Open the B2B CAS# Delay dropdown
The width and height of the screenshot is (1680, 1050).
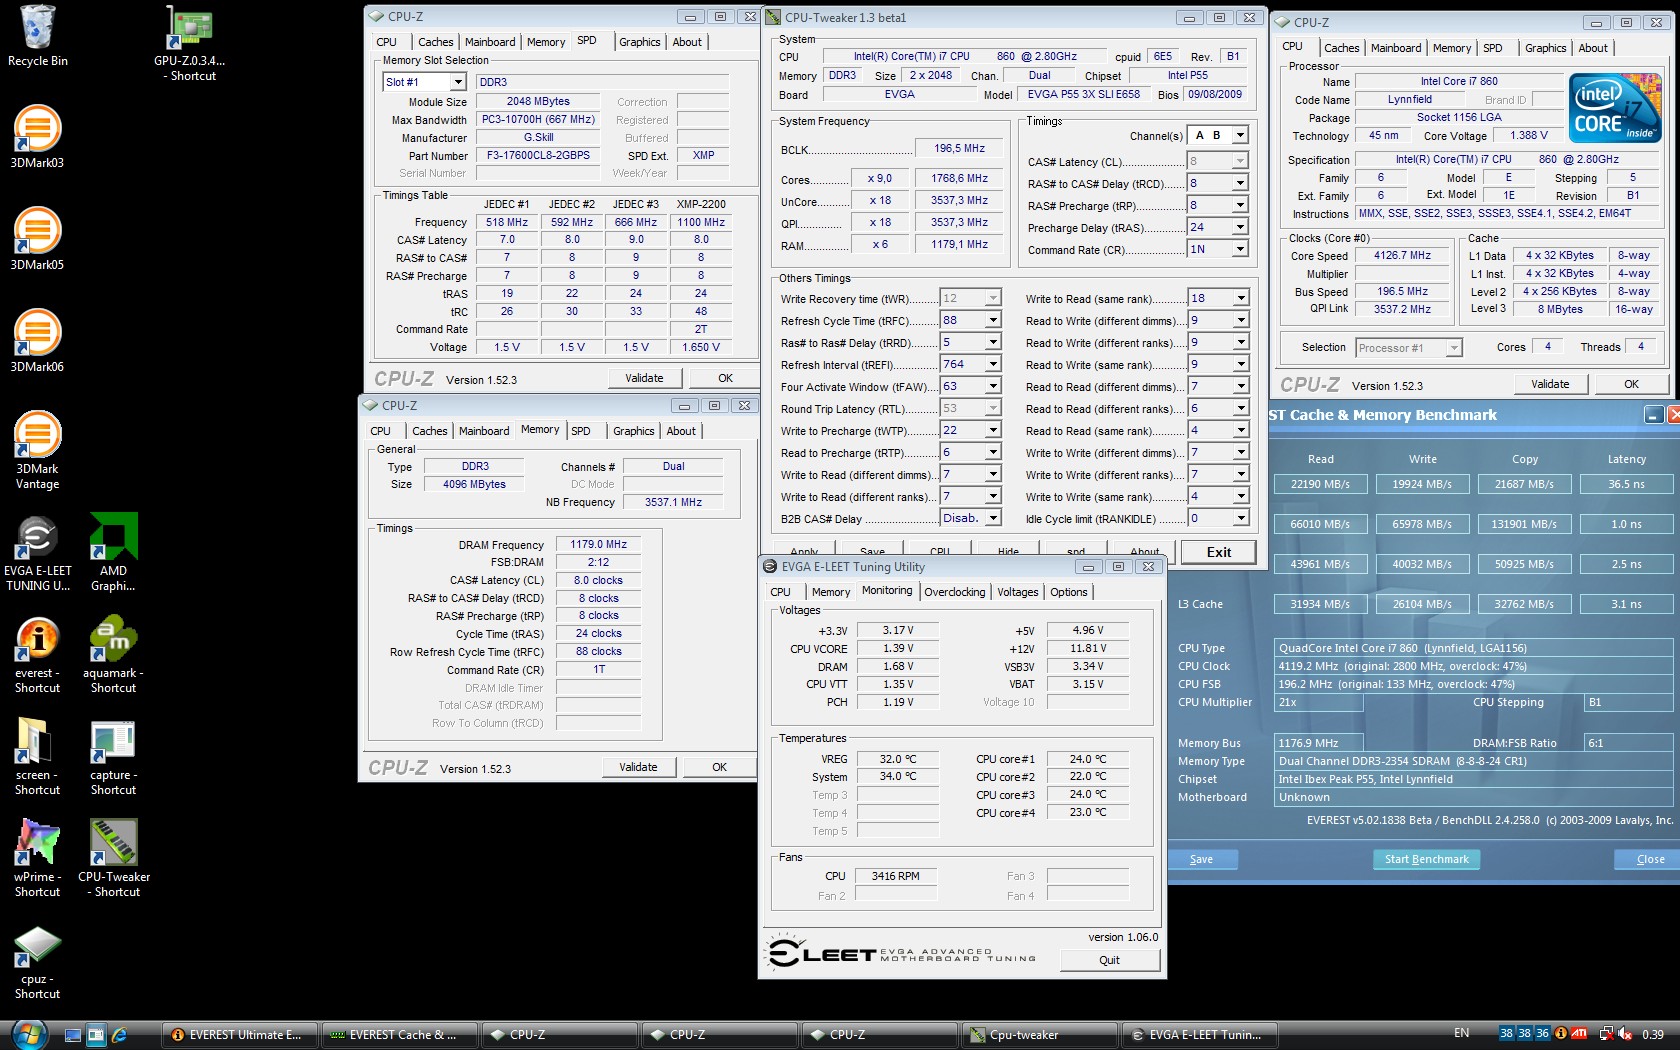(x=993, y=518)
